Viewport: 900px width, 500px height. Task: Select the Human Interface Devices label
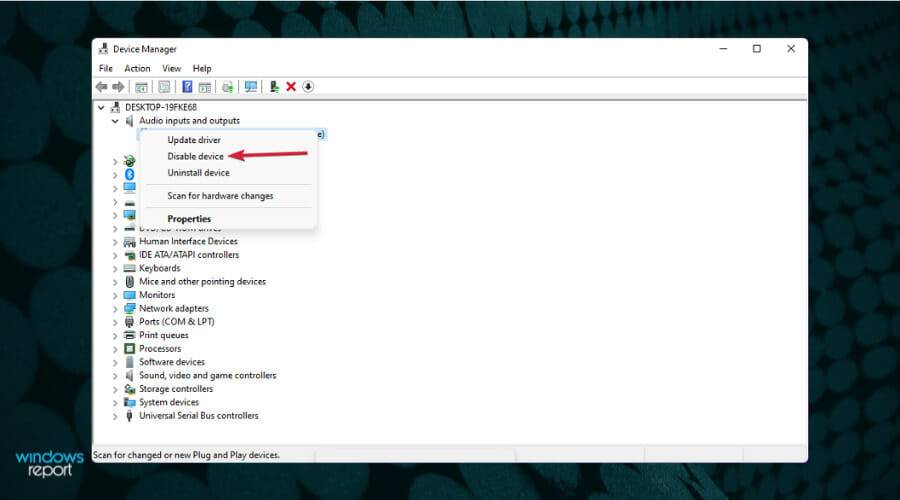pos(188,241)
